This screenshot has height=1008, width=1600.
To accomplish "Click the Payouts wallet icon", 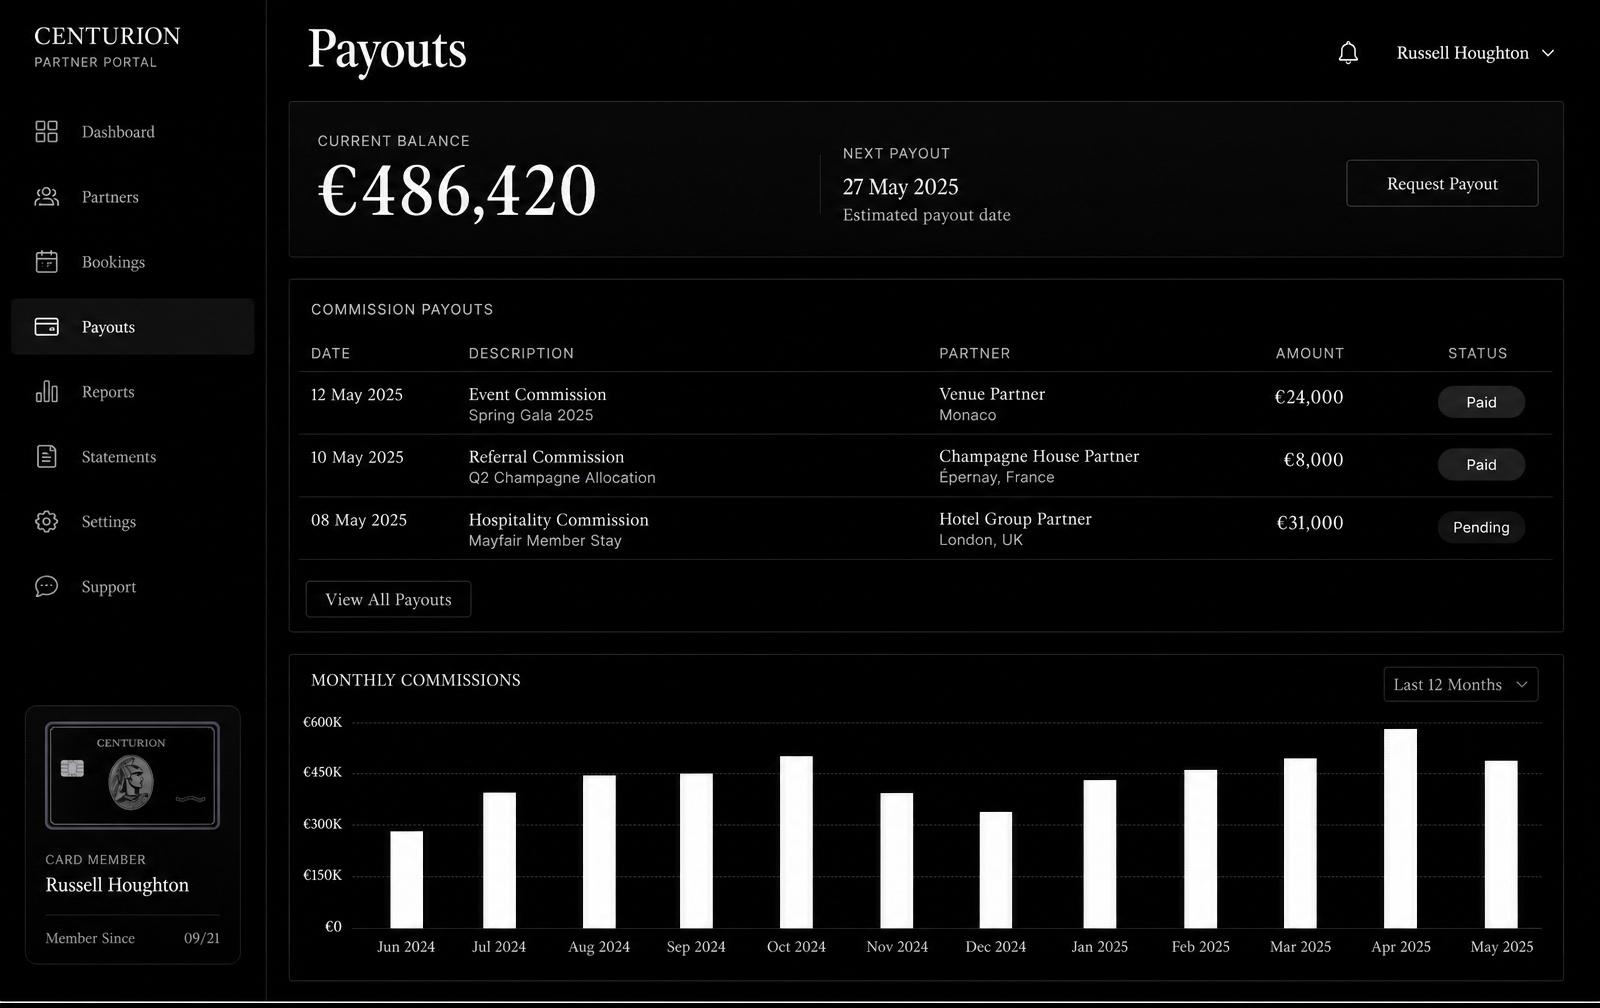I will [x=46, y=326].
